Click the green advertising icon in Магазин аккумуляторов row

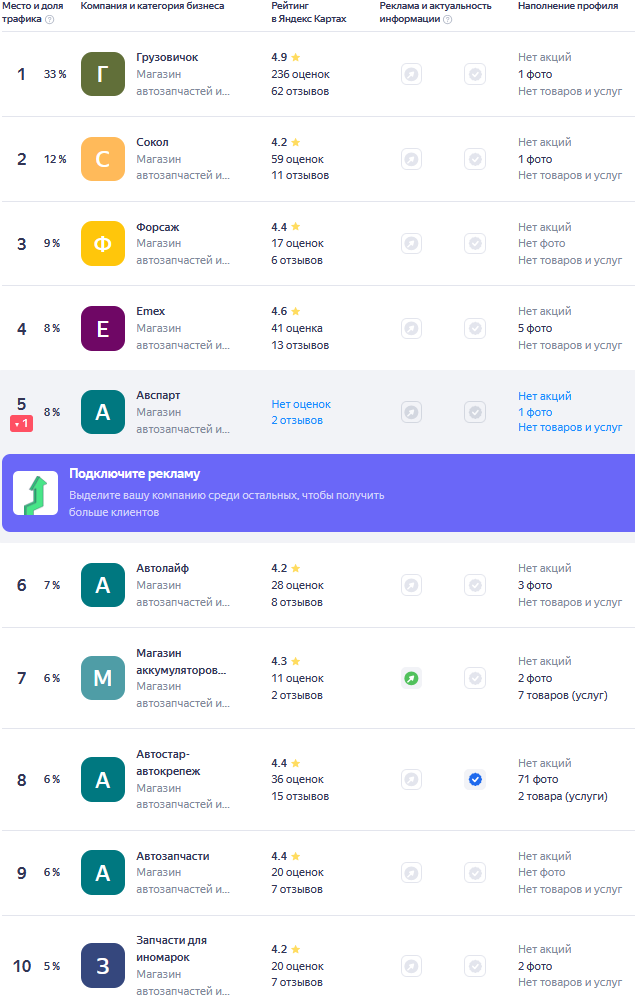(411, 678)
